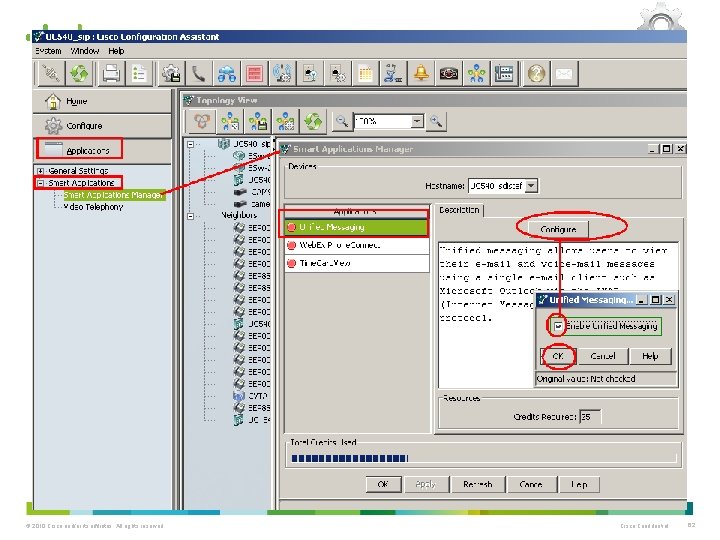Enable the Unified Messaging checkbox

(558, 326)
